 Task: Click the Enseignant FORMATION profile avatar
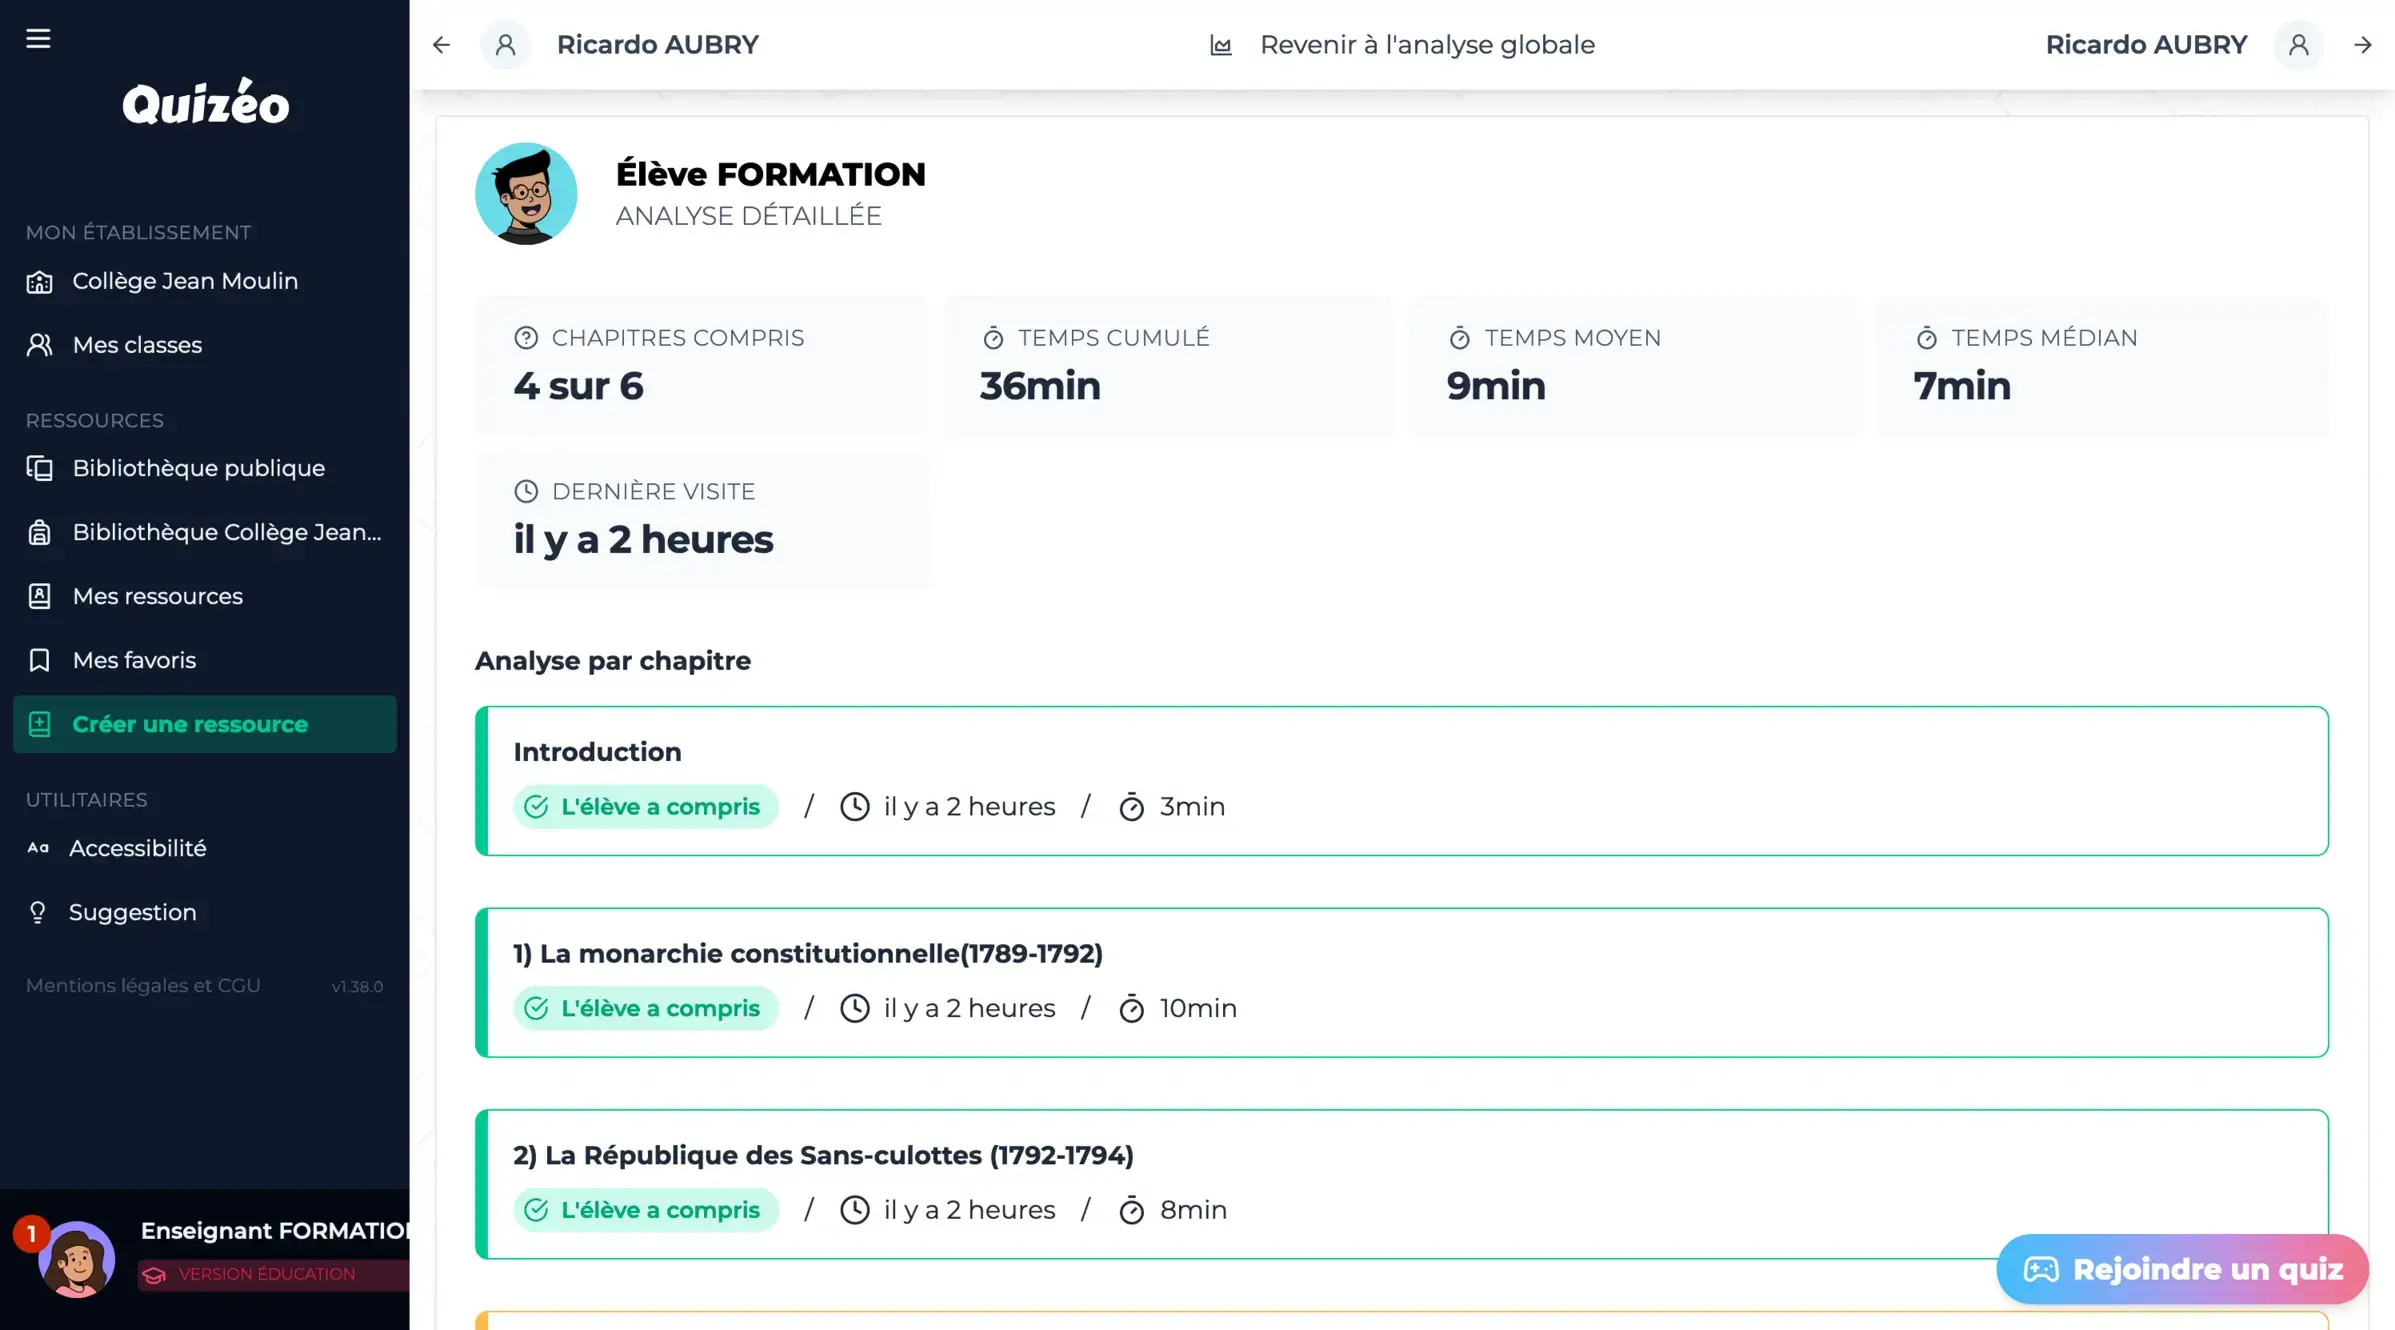[76, 1259]
